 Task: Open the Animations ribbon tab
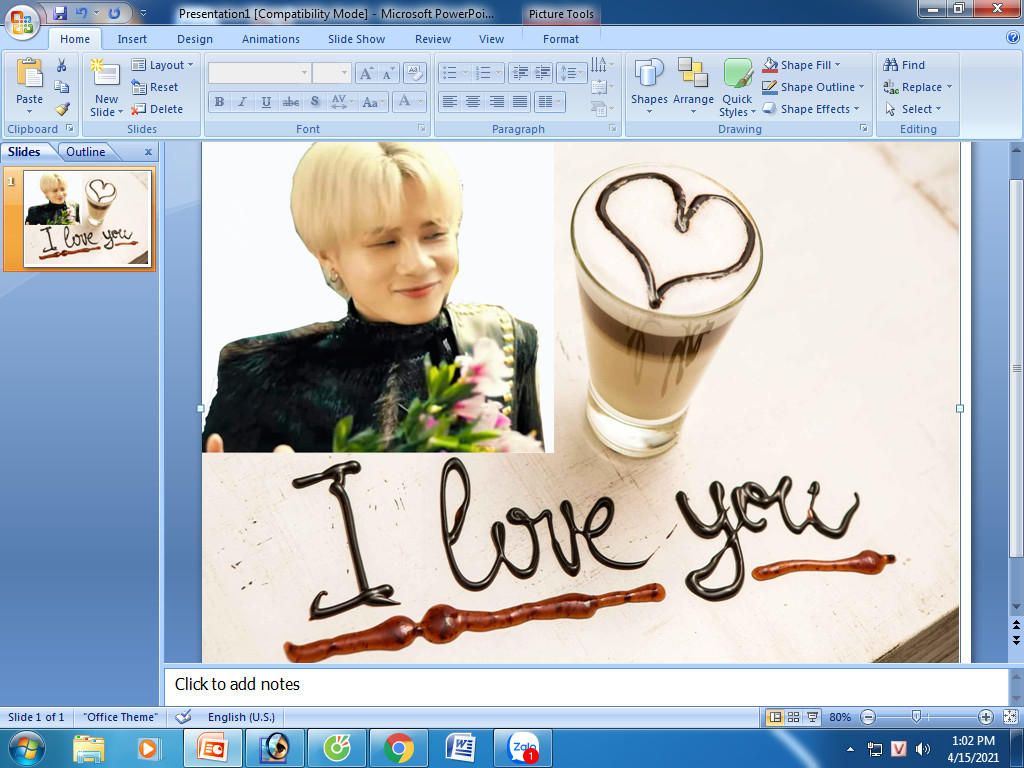[270, 39]
